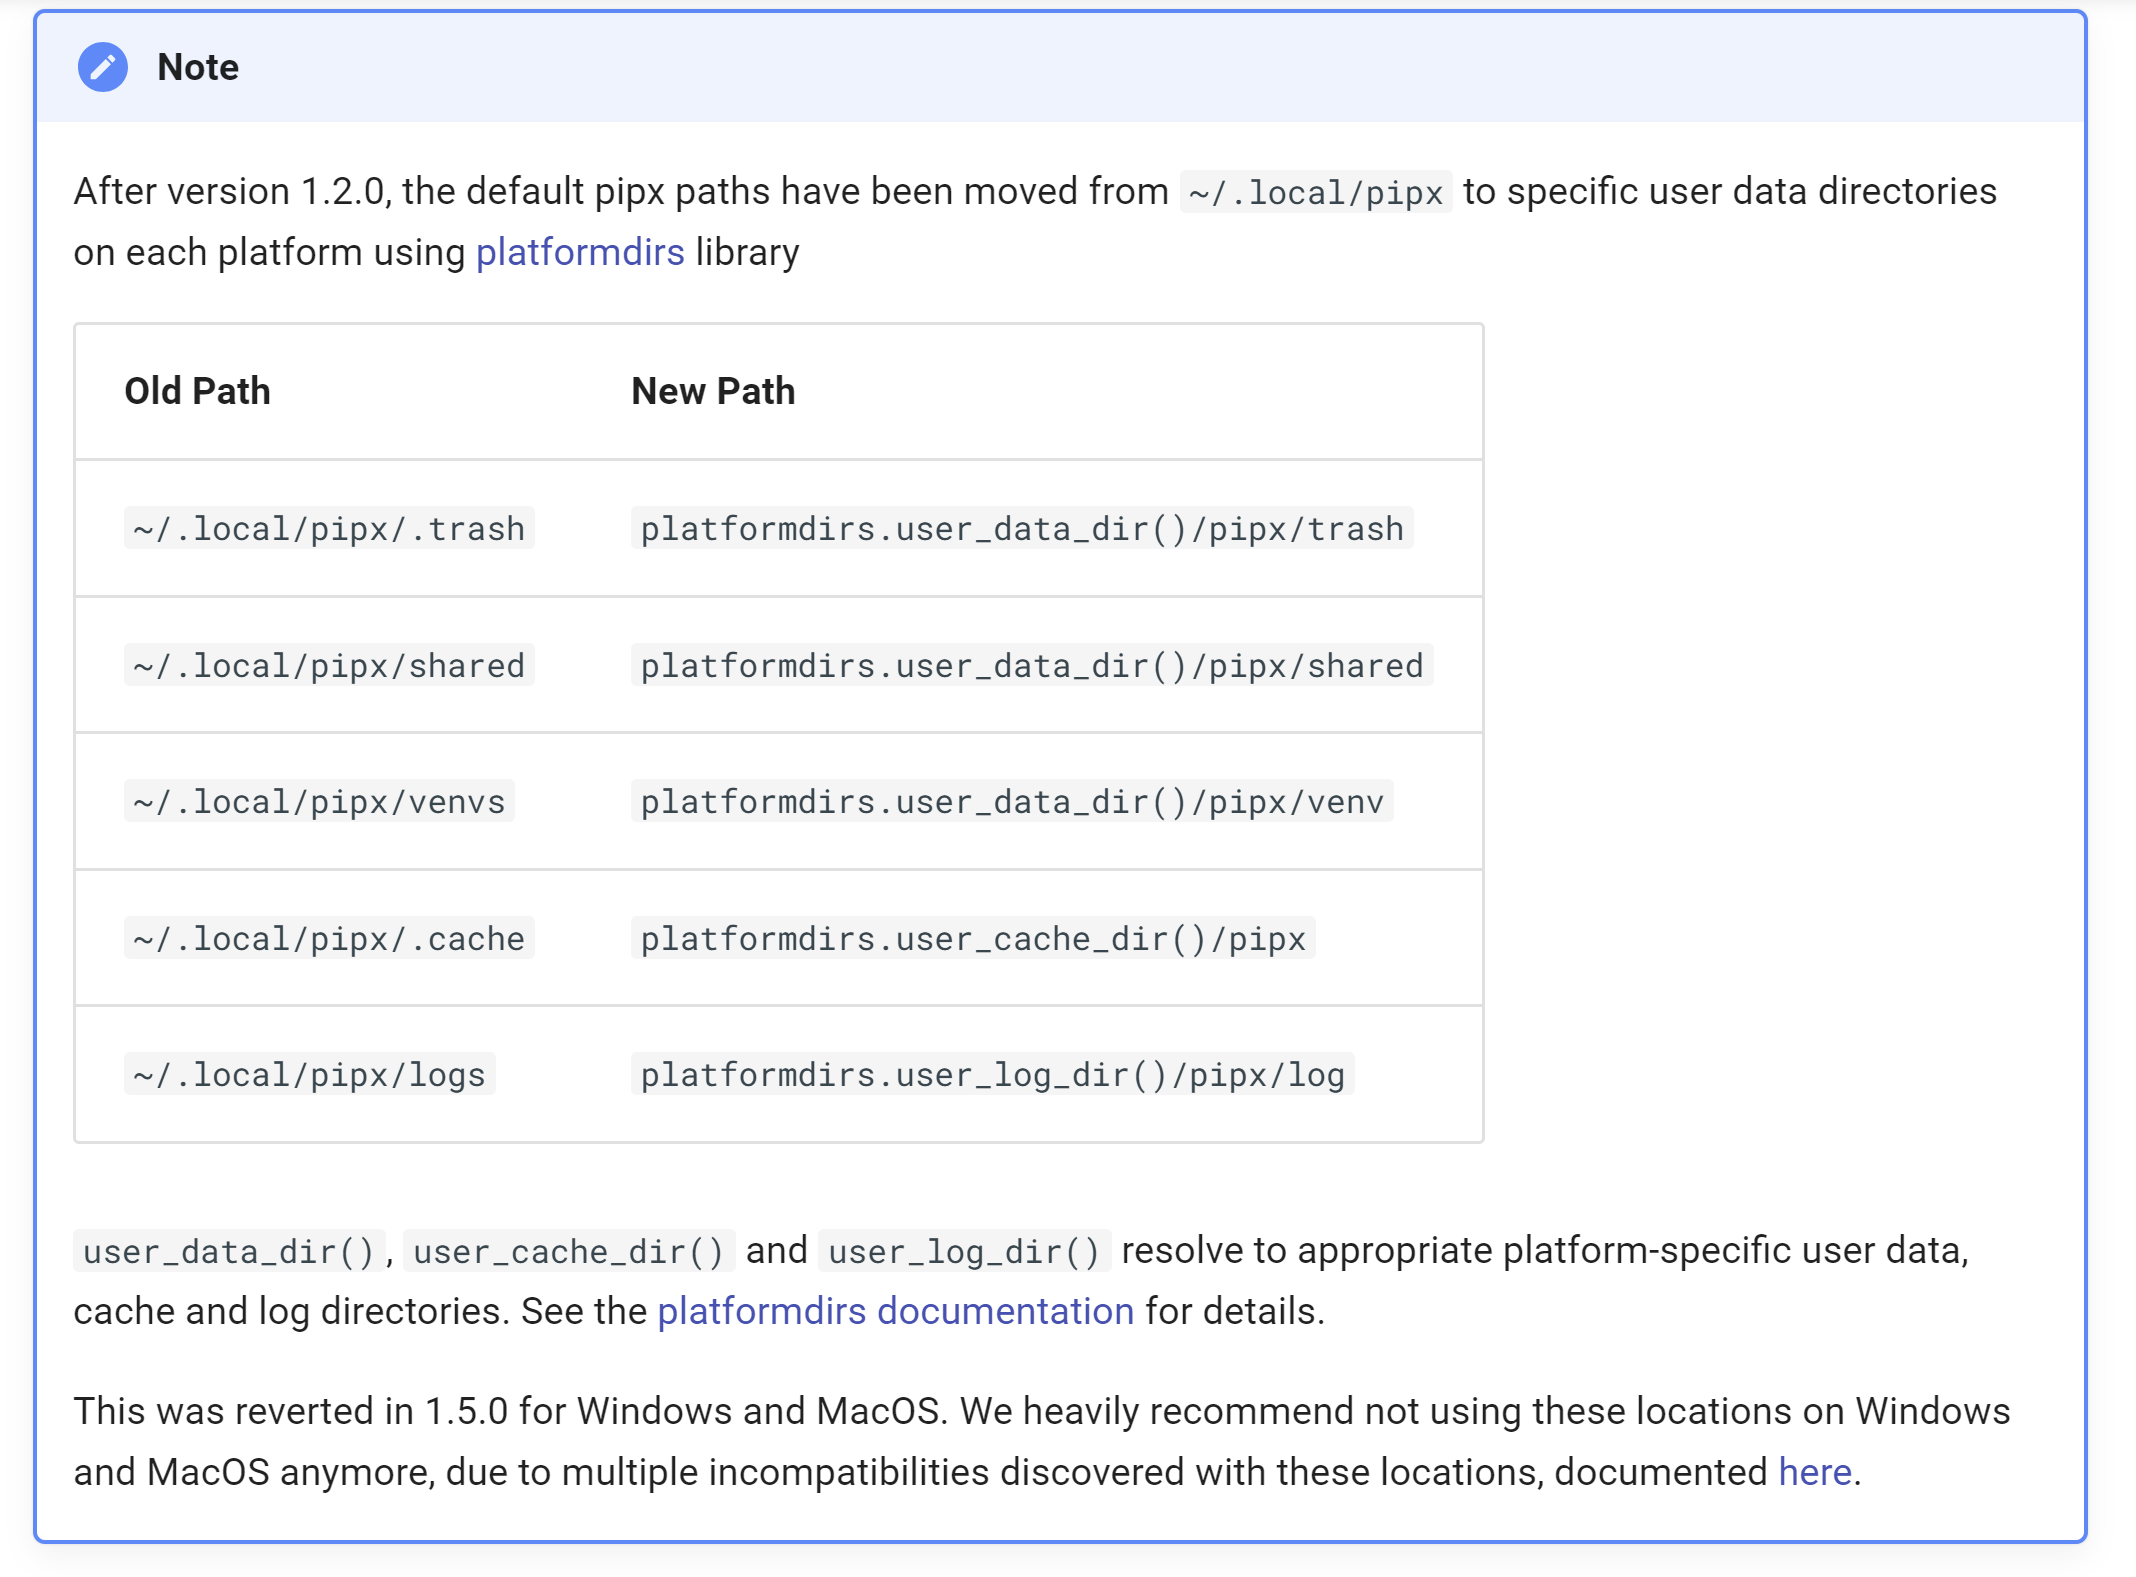Click the Note heading text
This screenshot has width=2136, height=1577.
198,67
